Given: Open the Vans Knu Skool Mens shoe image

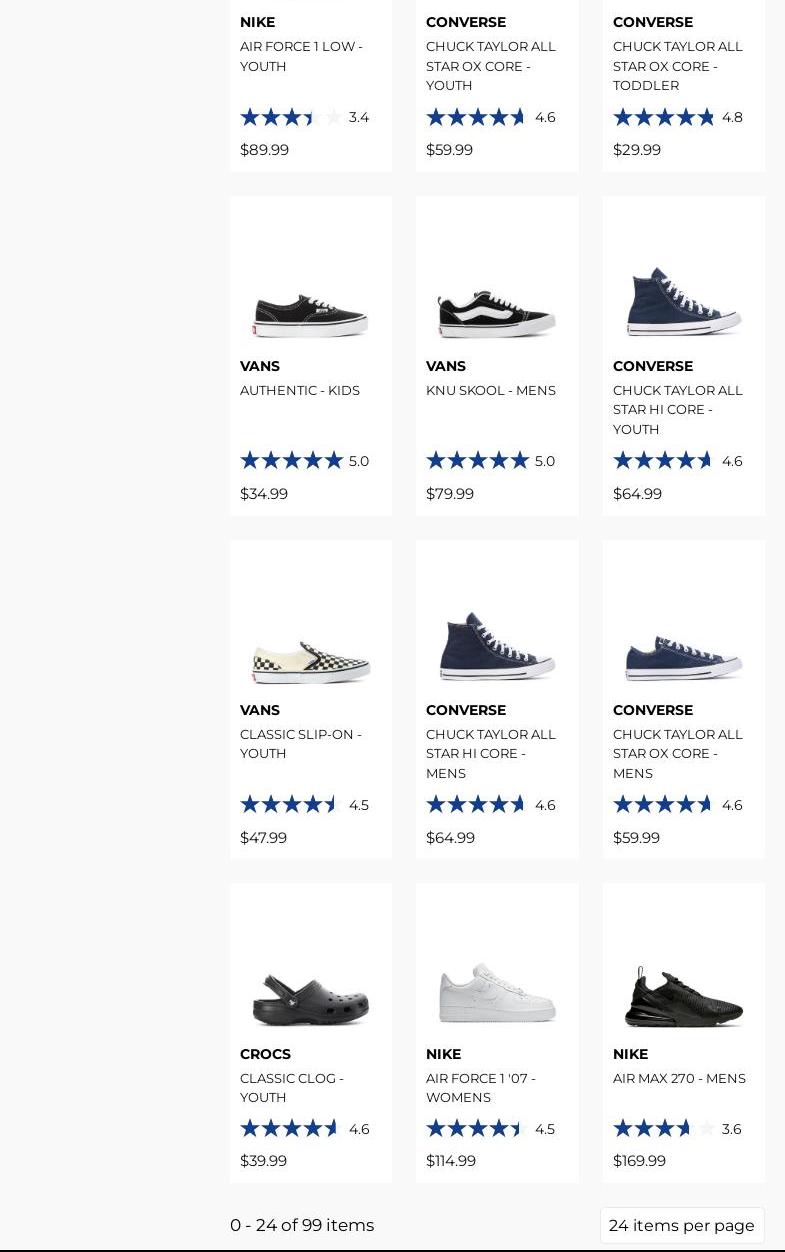Looking at the screenshot, I should [x=497, y=314].
